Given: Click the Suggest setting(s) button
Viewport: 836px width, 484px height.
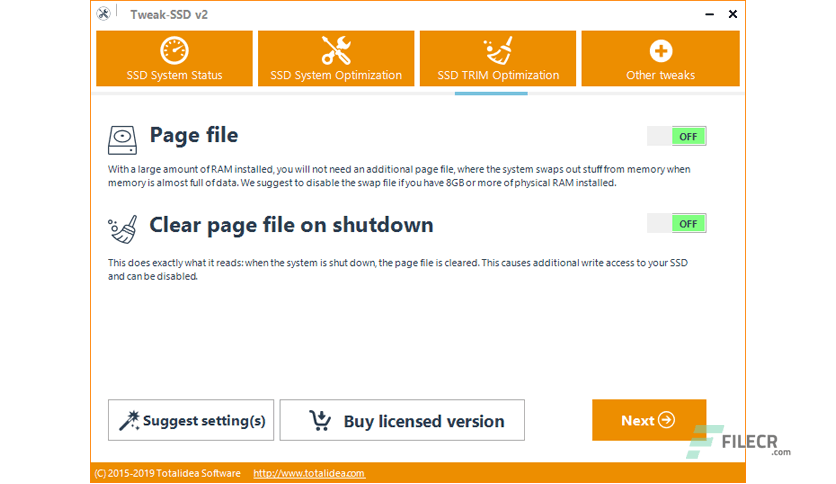Looking at the screenshot, I should (191, 420).
